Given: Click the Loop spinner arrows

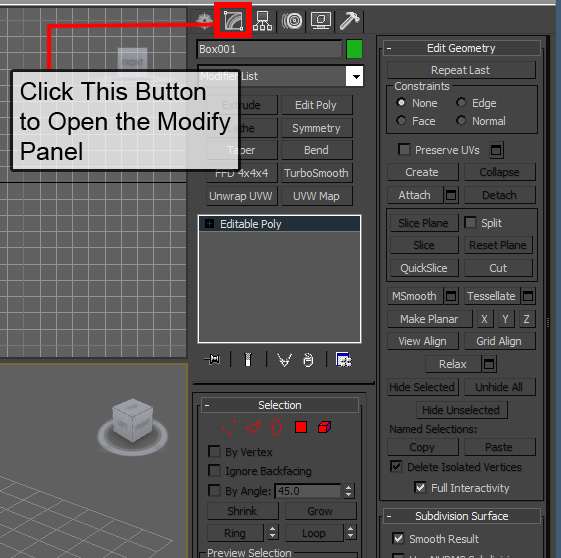Looking at the screenshot, I should point(351,532).
